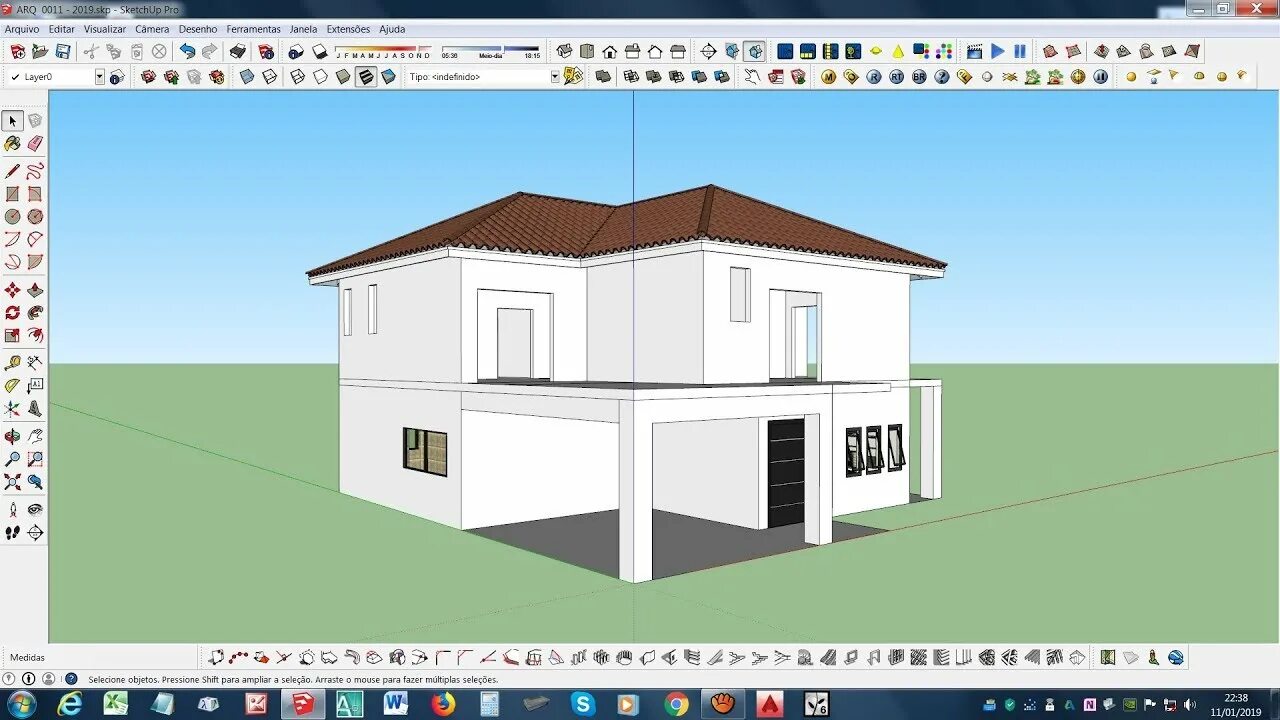The image size is (1280, 720).
Task: Activate the Paint Bucket tool
Action: (x=13, y=144)
